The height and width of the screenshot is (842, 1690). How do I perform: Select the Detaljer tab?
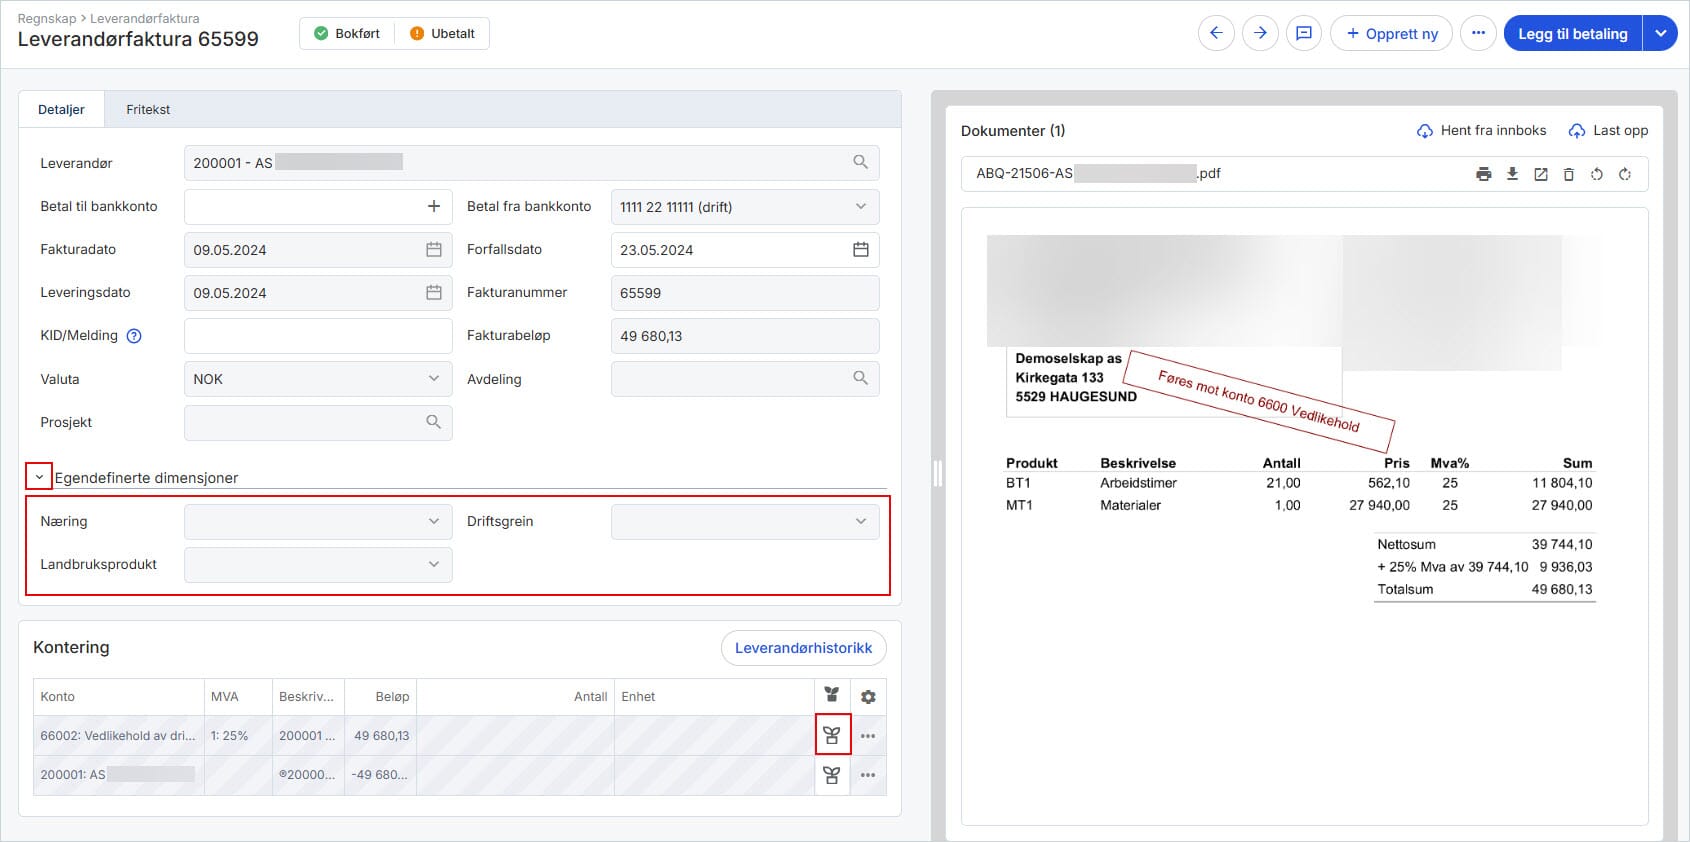(x=61, y=110)
